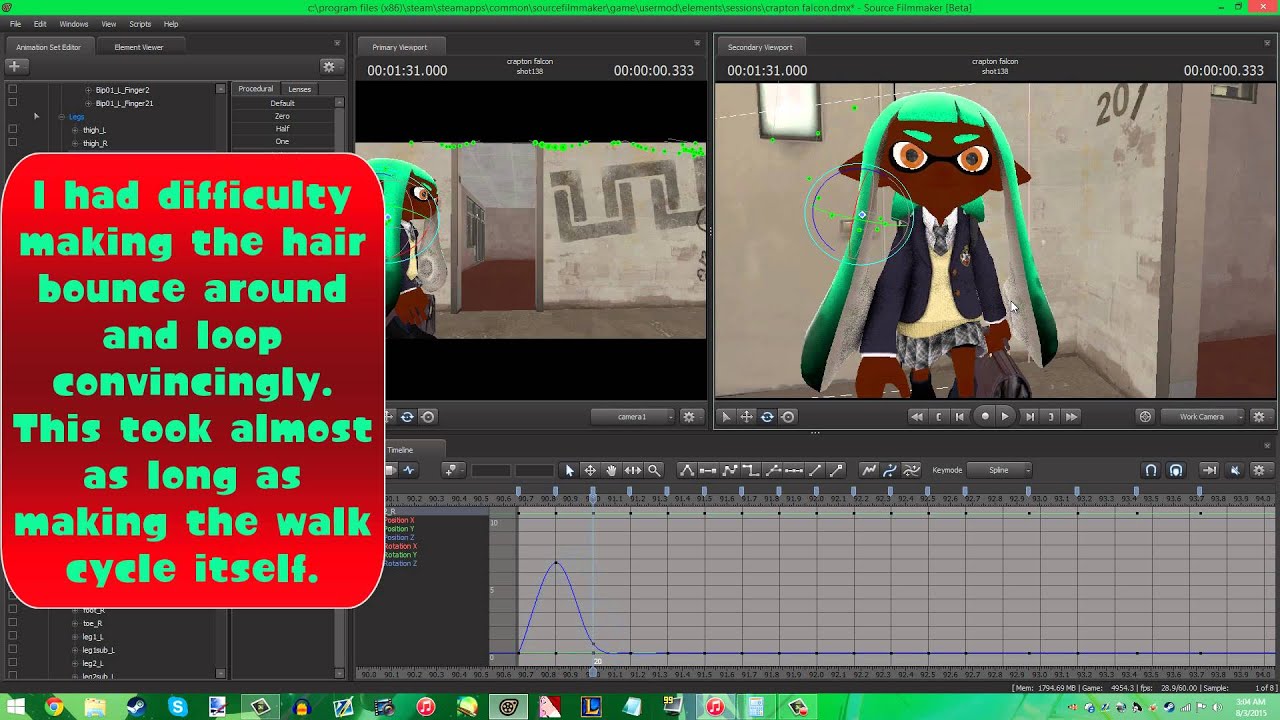Open the File menu

point(15,24)
